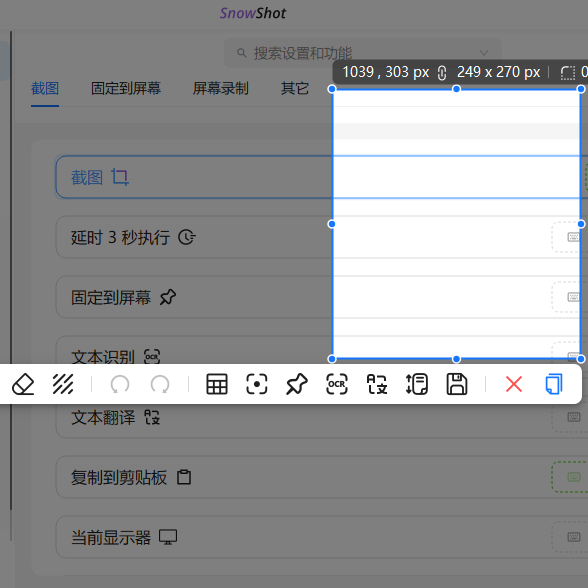The image size is (588, 588).
Task: Click the aspect ratio lock icon
Action: pos(442,73)
